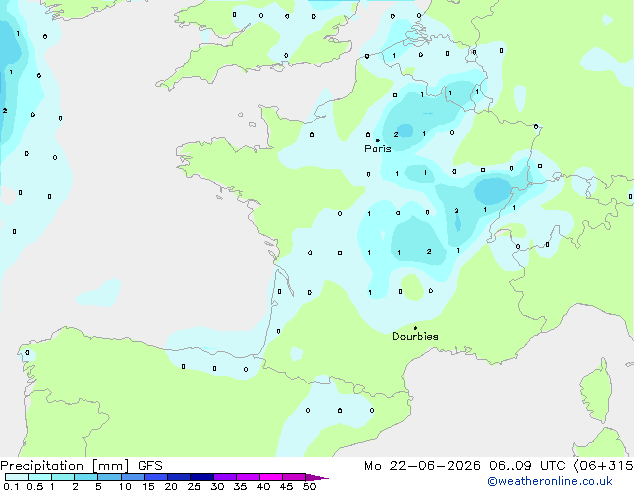This screenshot has width=634, height=490.
Task: Click the 0.1 legend value
Action: [x=11, y=486]
